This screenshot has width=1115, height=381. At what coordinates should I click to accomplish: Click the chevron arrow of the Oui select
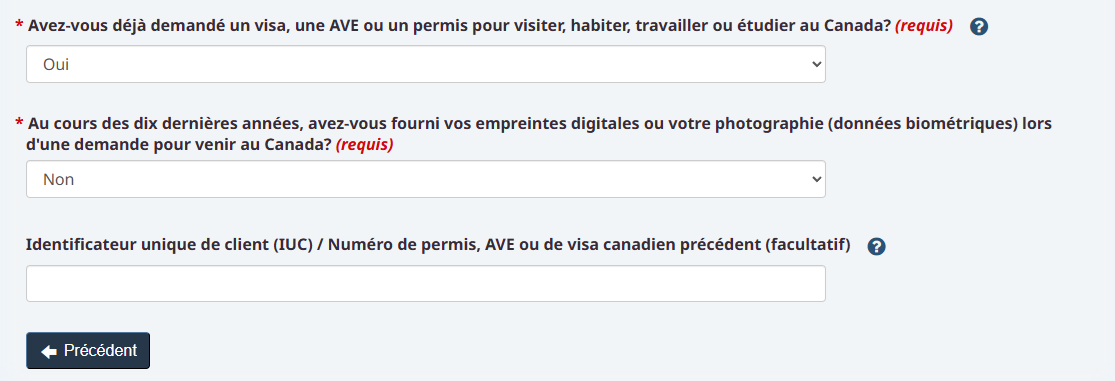(816, 64)
